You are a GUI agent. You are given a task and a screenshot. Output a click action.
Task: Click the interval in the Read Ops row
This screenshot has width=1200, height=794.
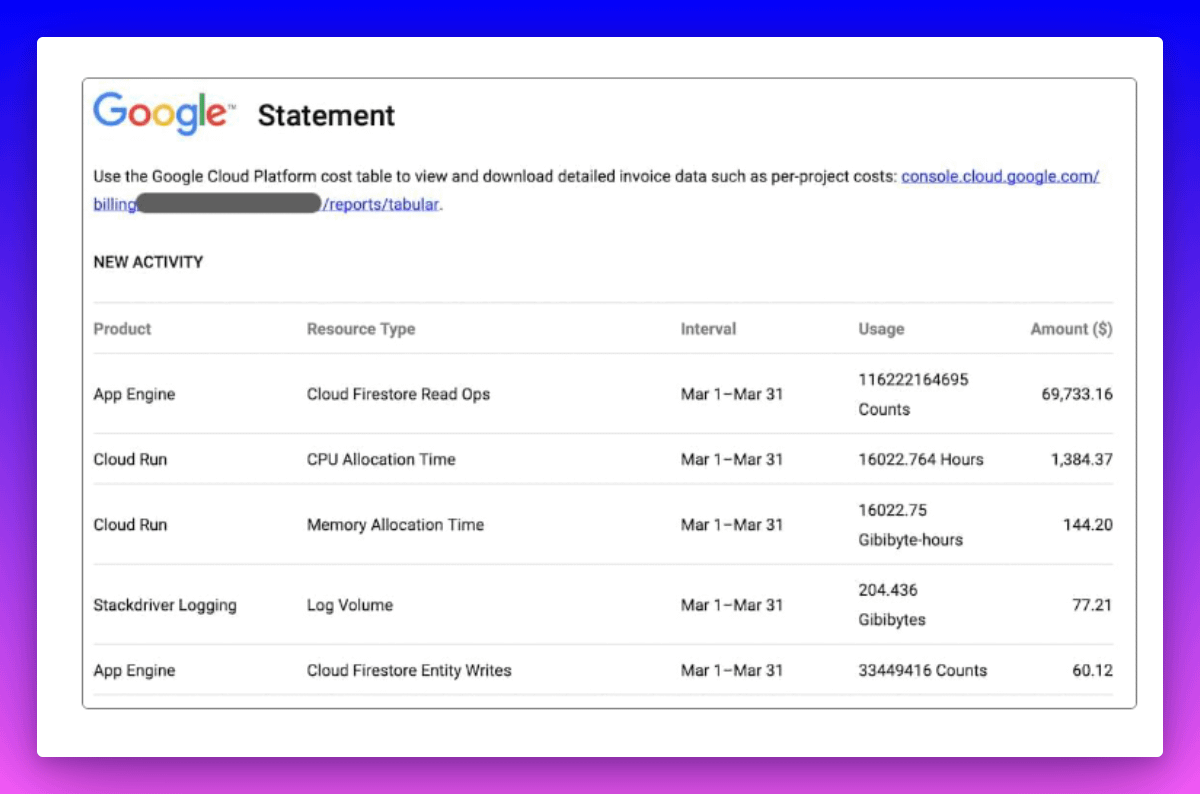coord(732,394)
